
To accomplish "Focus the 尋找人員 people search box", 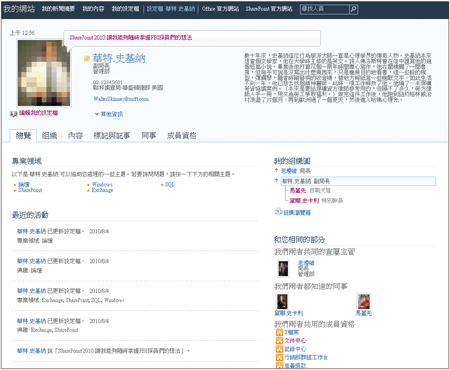I will pyautogui.click(x=324, y=9).
